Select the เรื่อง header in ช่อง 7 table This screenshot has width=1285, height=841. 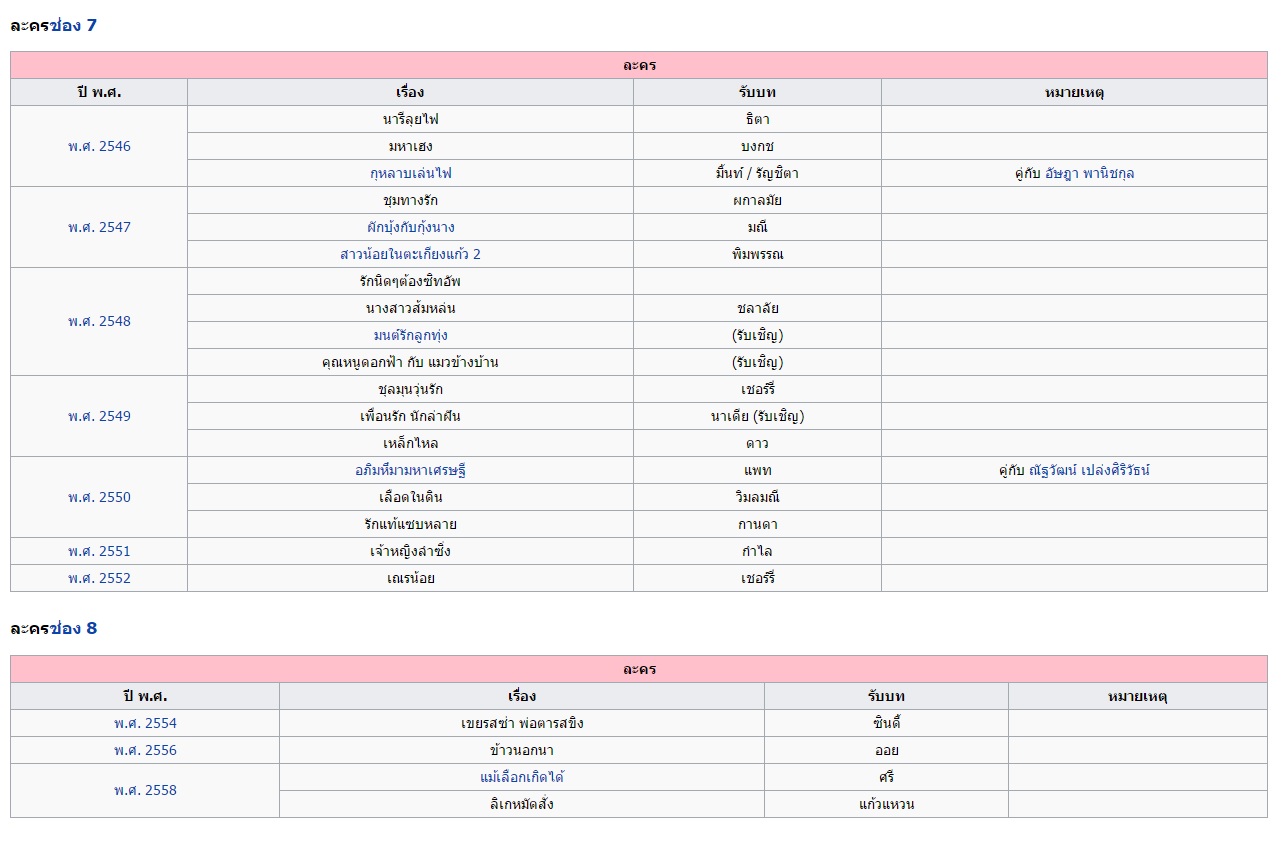tap(410, 92)
